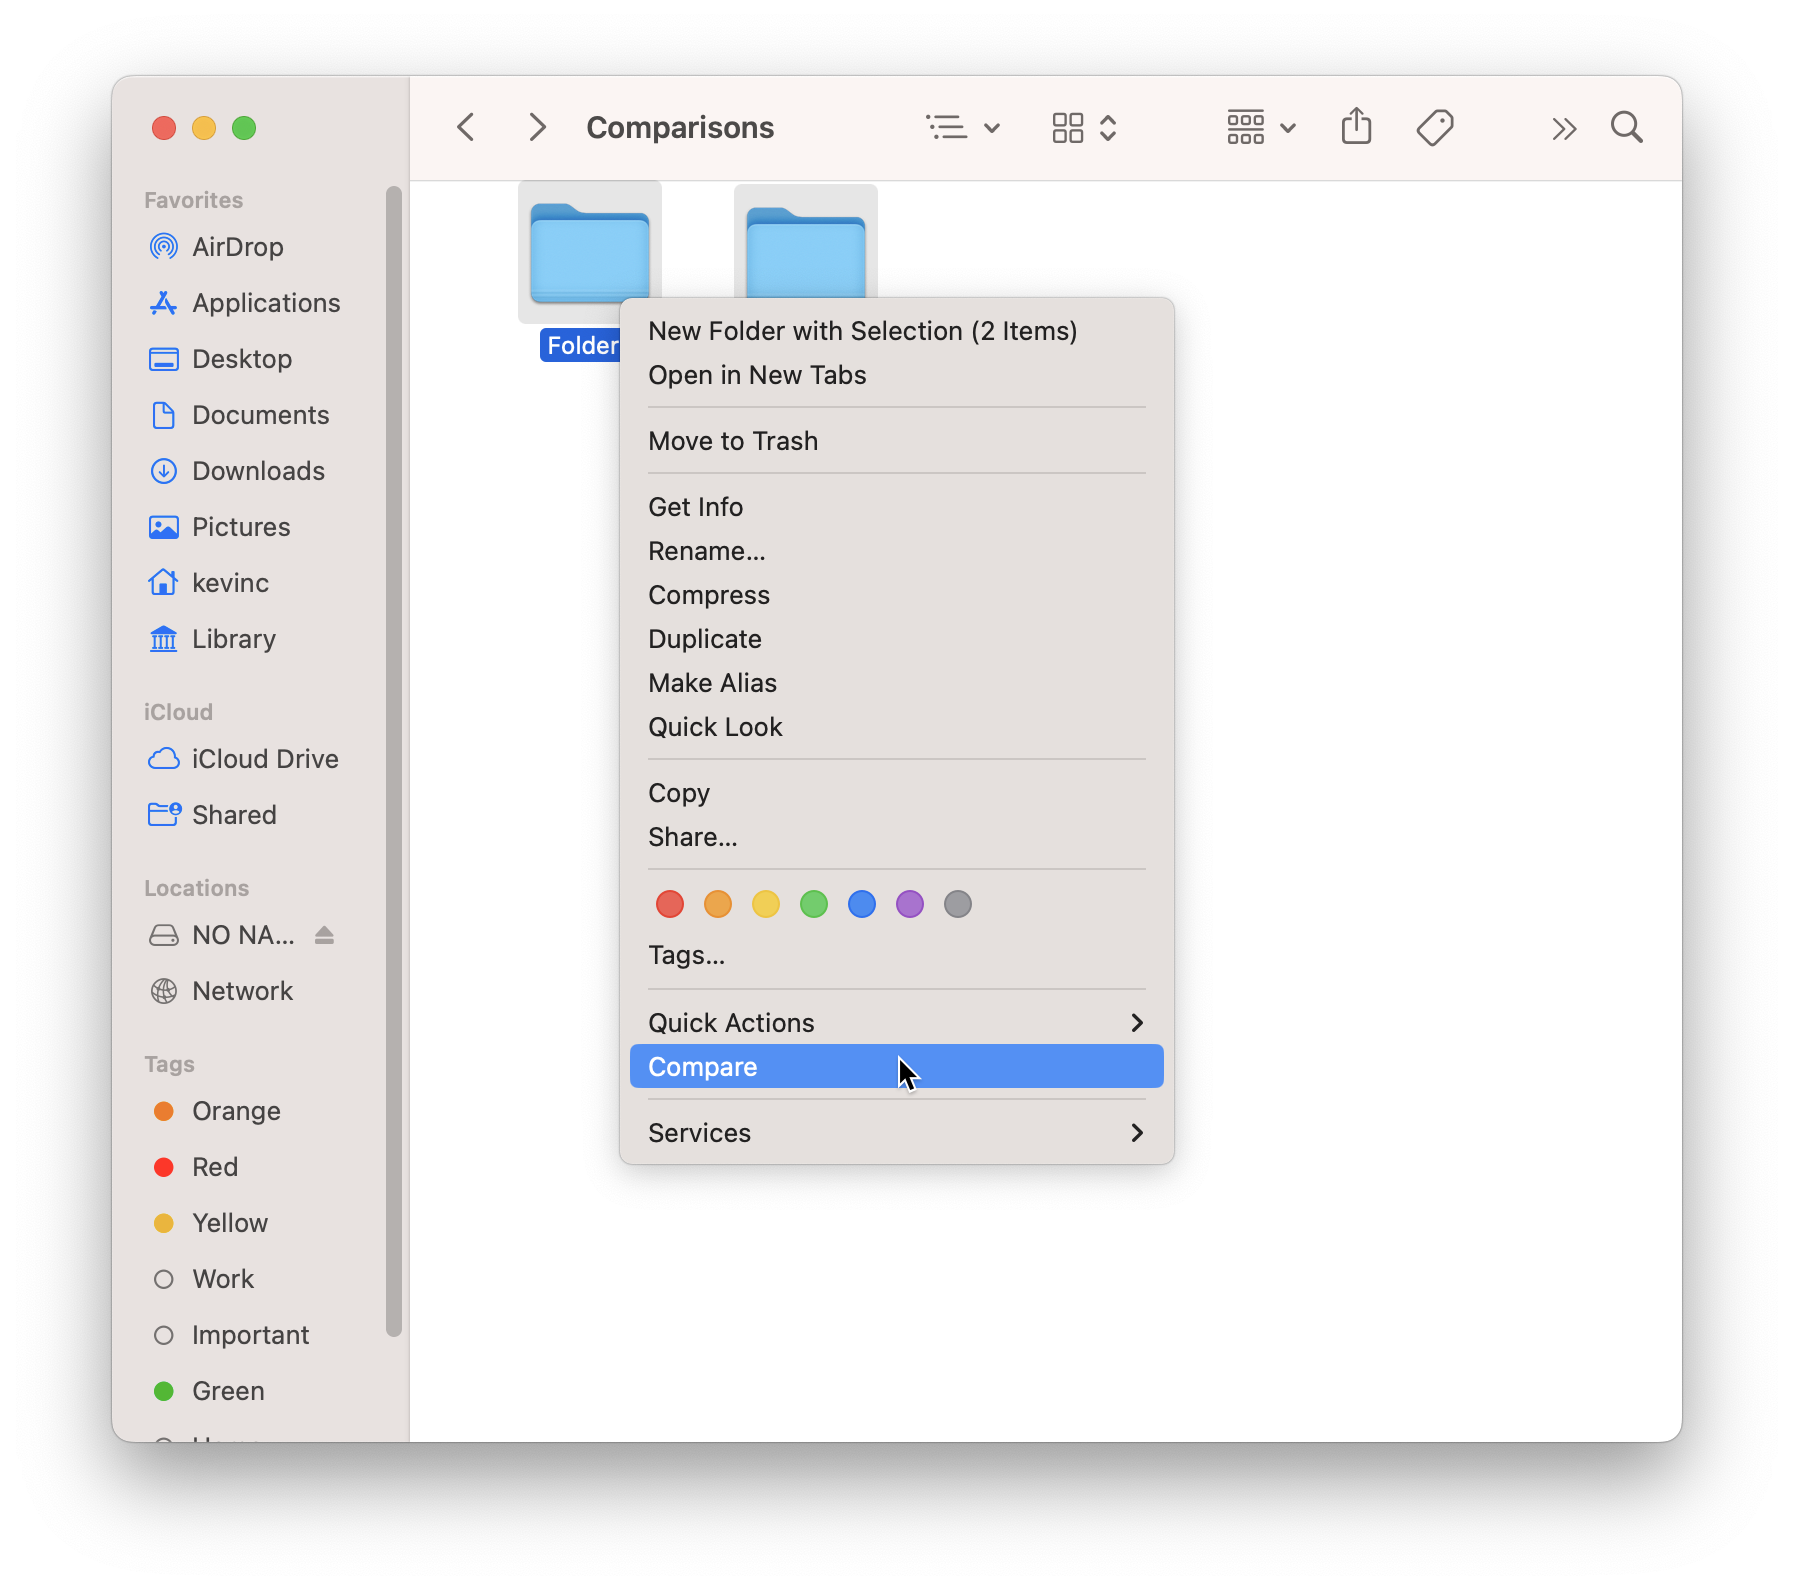Choose Compress from context menu
Screen dimensions: 1794x1590
(896, 595)
